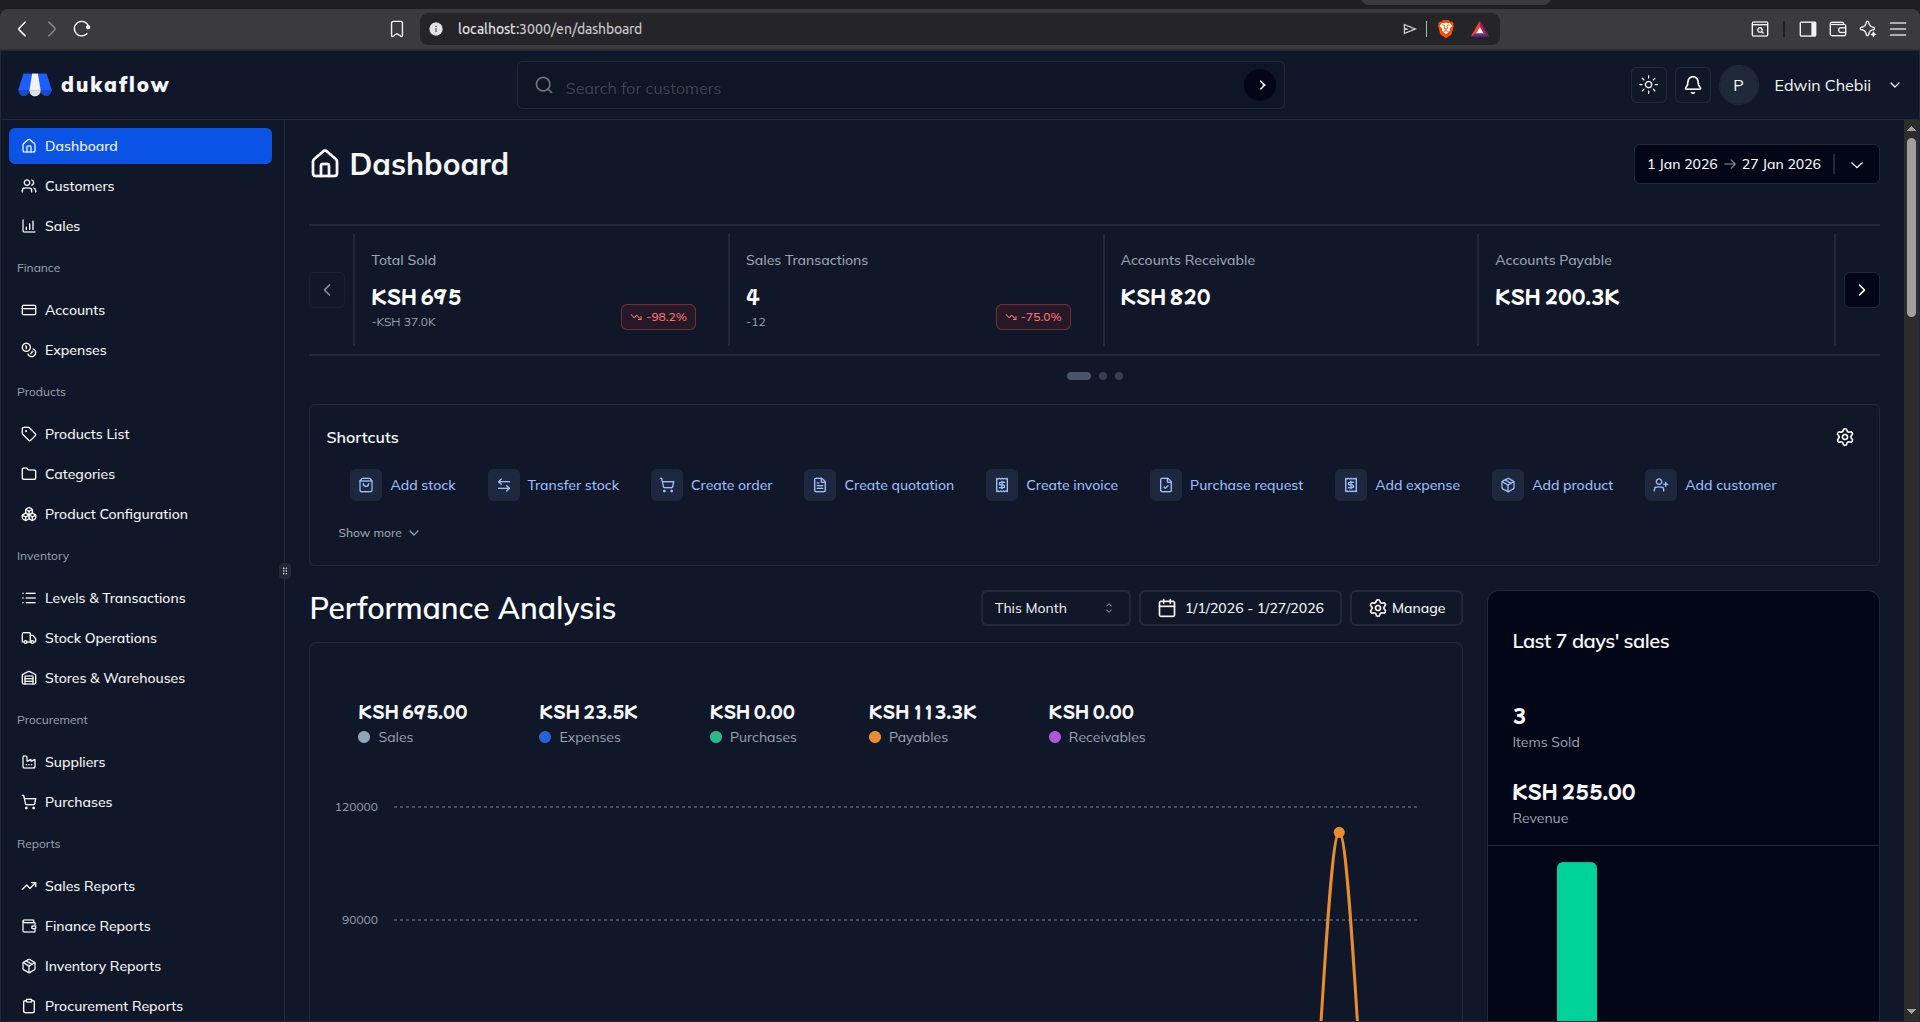
Task: Toggle the Expenses series legend
Action: pyautogui.click(x=580, y=737)
